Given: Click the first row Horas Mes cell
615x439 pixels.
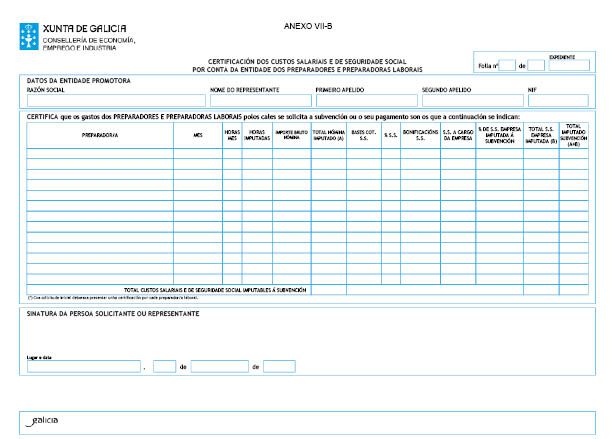Looking at the screenshot, I should point(232,154).
